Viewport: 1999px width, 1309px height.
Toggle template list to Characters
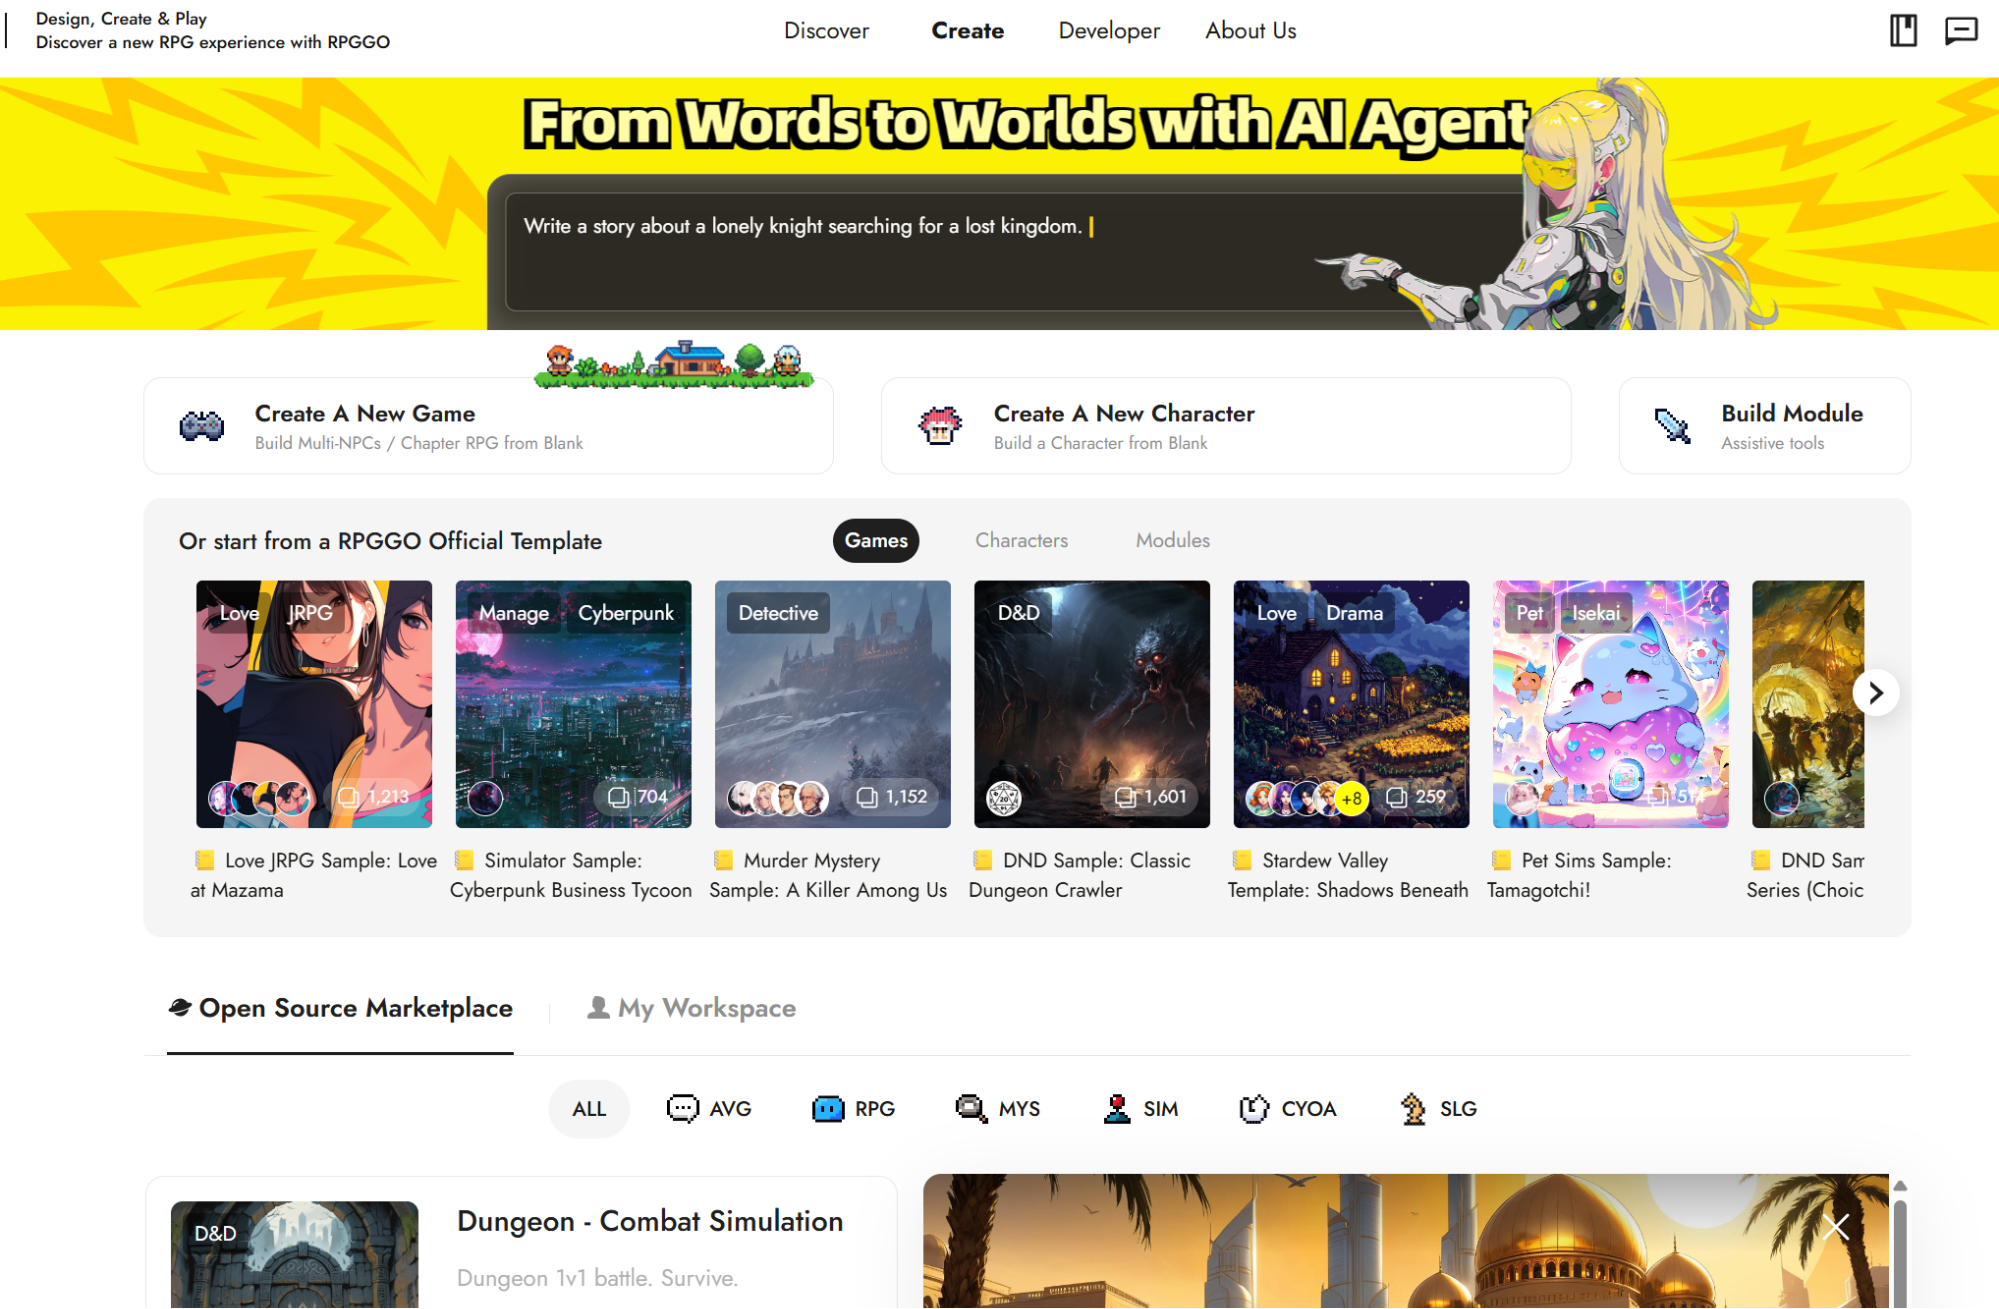point(1021,540)
